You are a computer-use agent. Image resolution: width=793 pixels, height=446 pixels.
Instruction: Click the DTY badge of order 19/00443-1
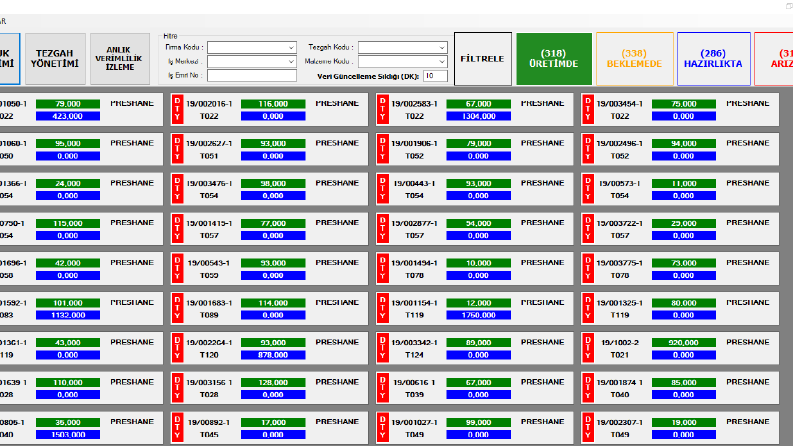(382, 189)
